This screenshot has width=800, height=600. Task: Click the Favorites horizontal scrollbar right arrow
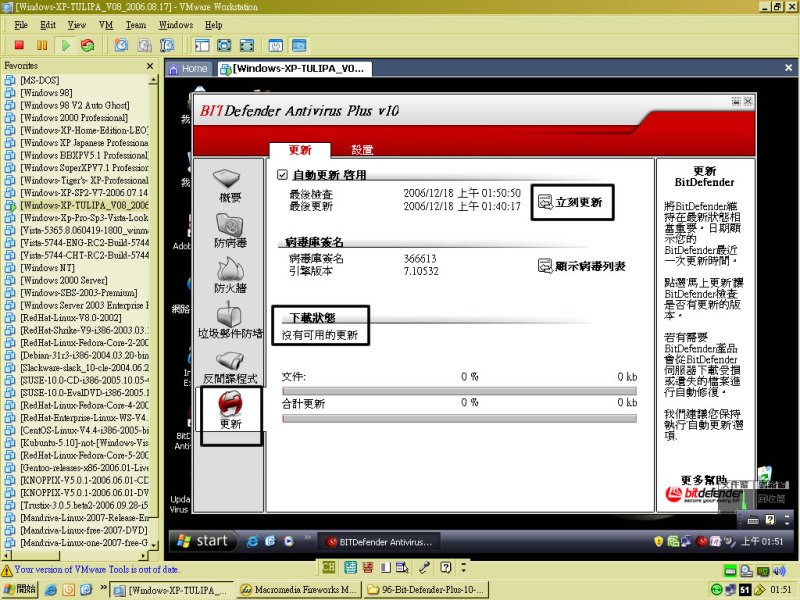click(144, 556)
